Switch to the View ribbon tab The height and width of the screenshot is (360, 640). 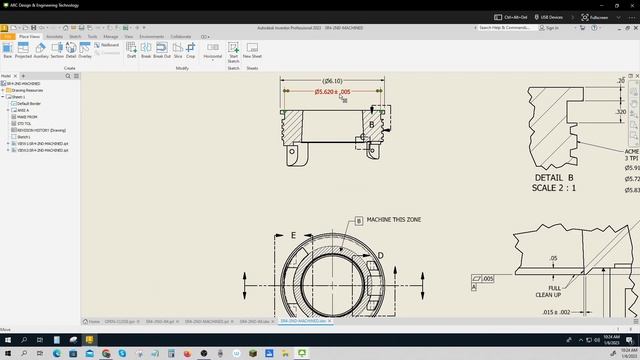point(129,37)
